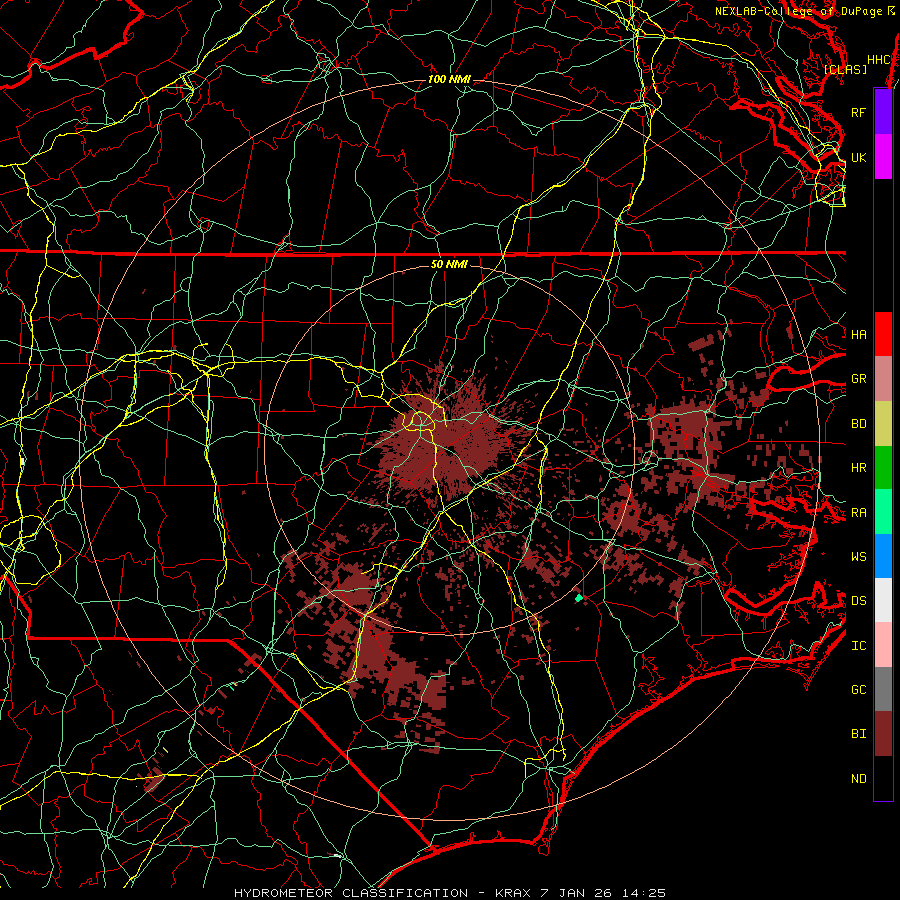
Task: Click the DS white legend swatch
Action: click(883, 600)
